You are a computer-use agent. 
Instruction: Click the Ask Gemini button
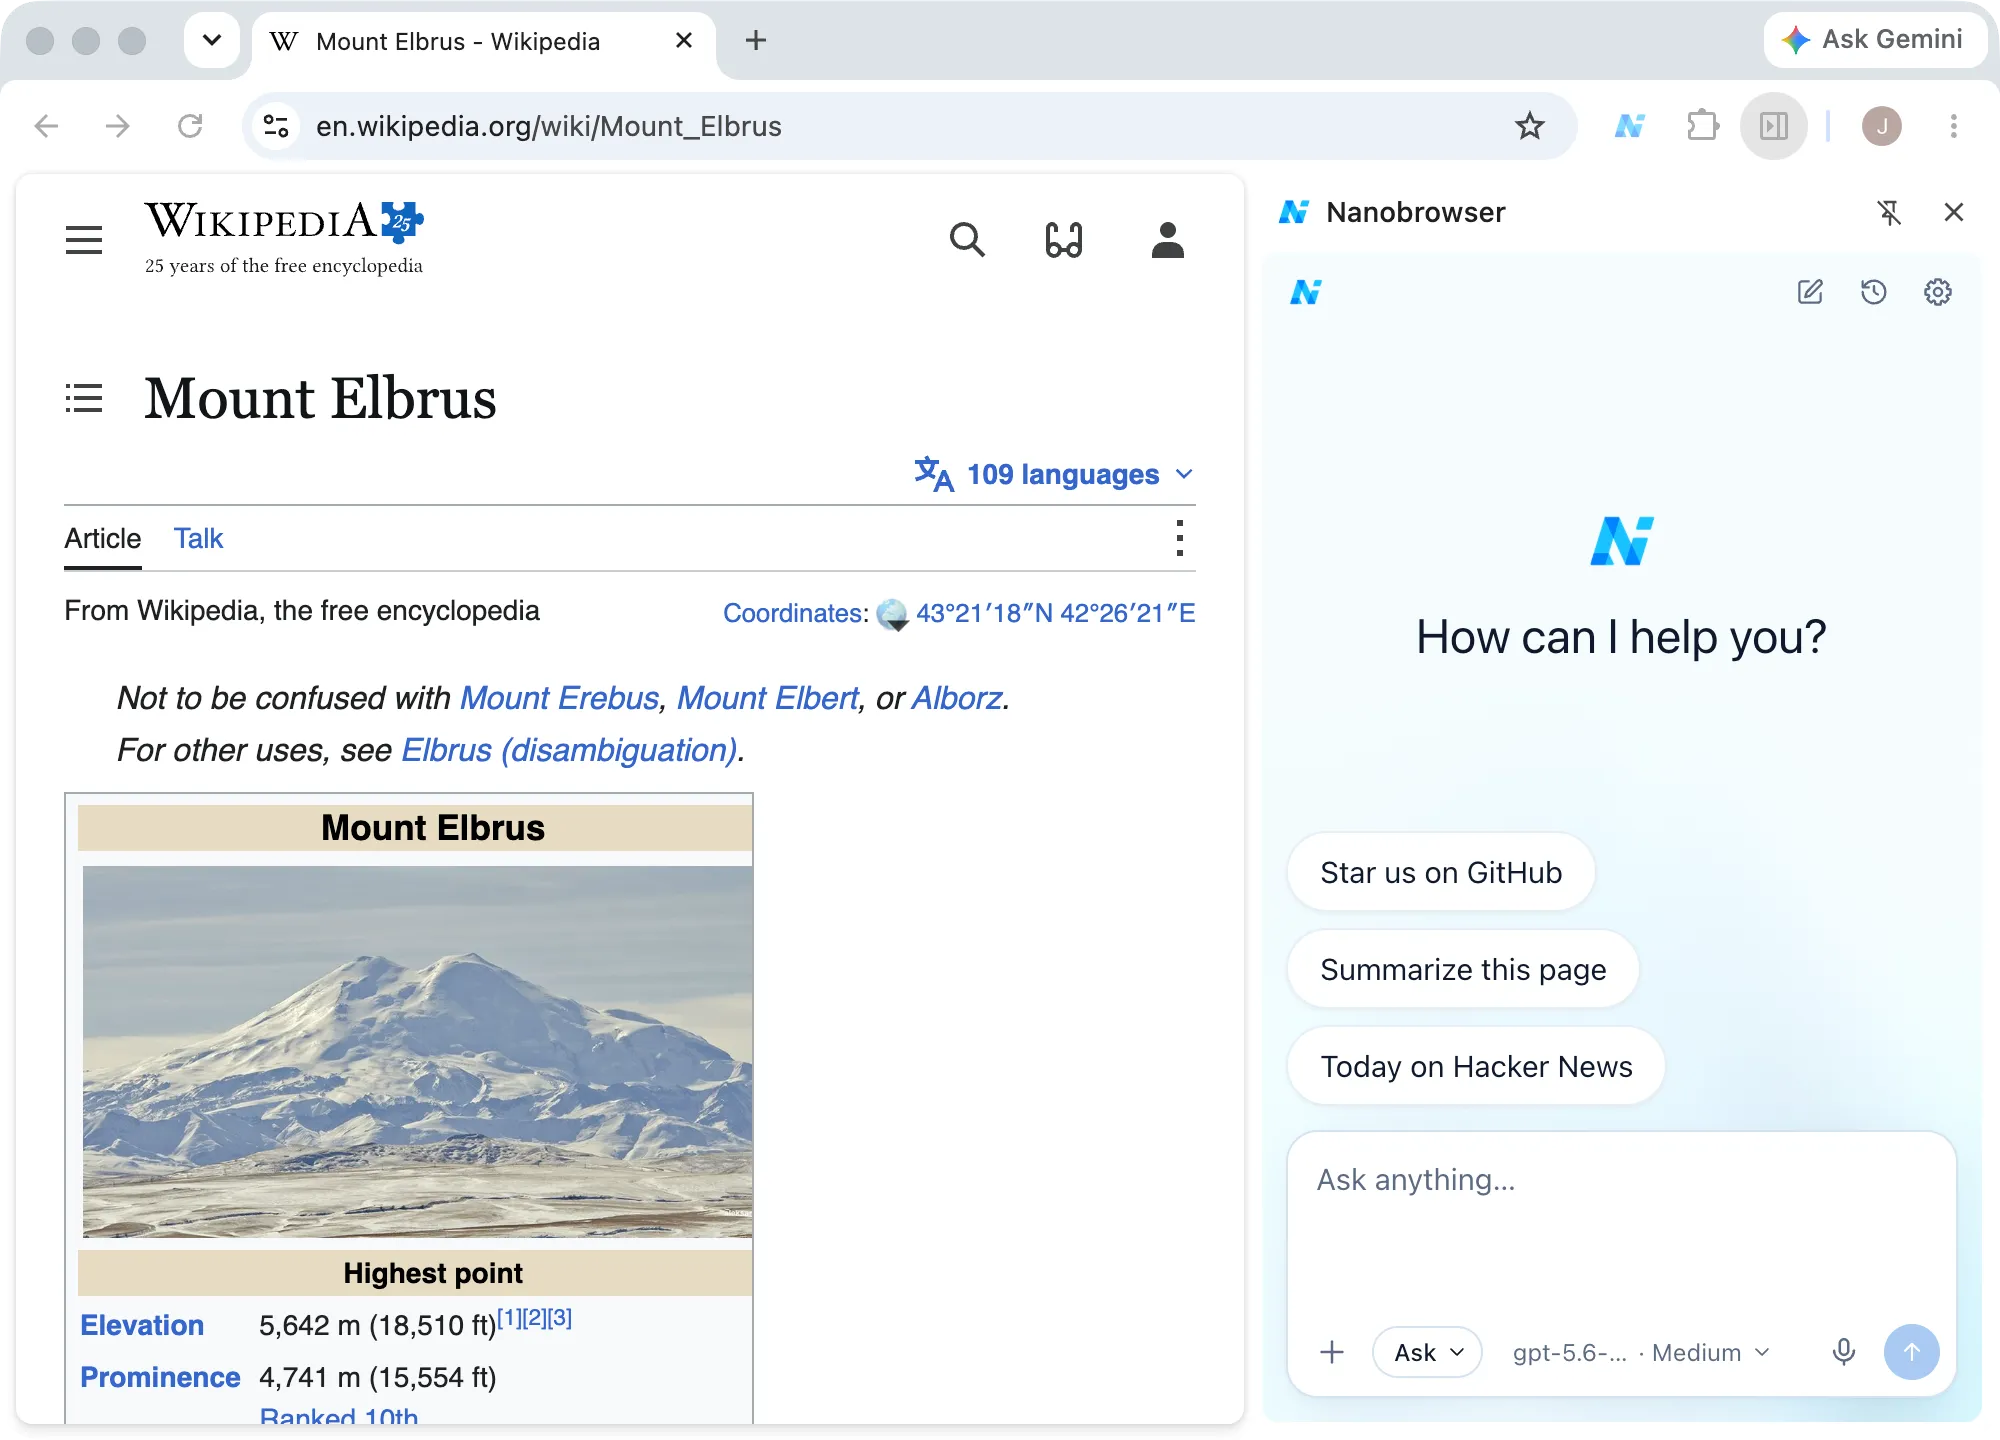coord(1875,40)
